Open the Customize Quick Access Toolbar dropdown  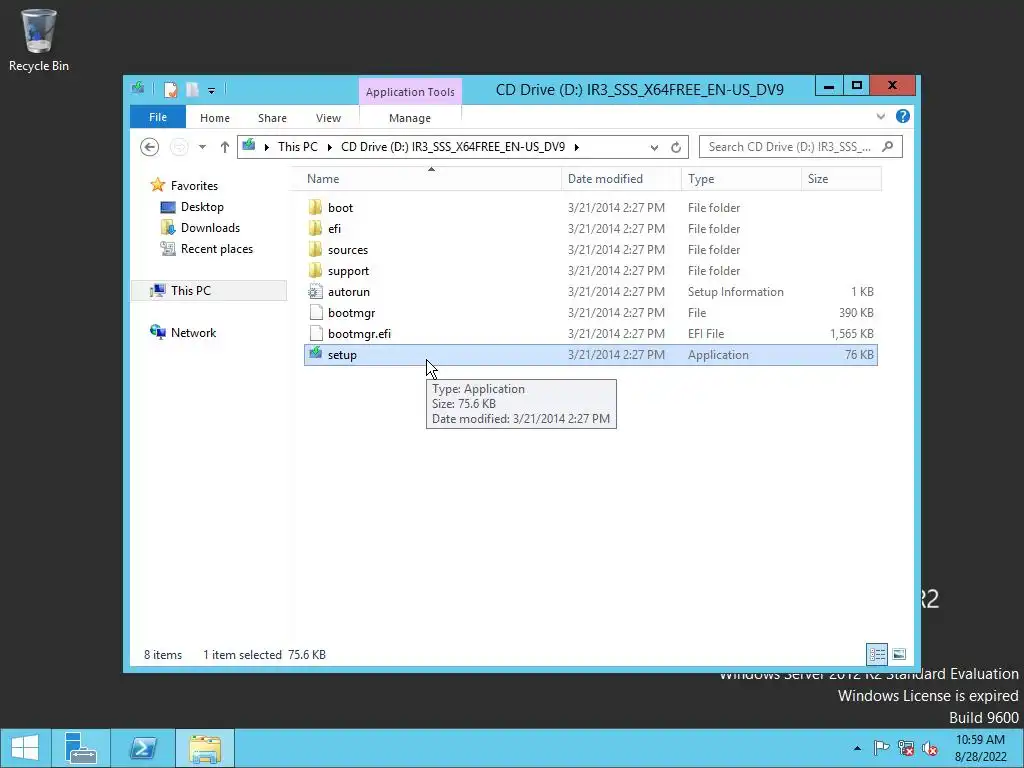(x=211, y=91)
